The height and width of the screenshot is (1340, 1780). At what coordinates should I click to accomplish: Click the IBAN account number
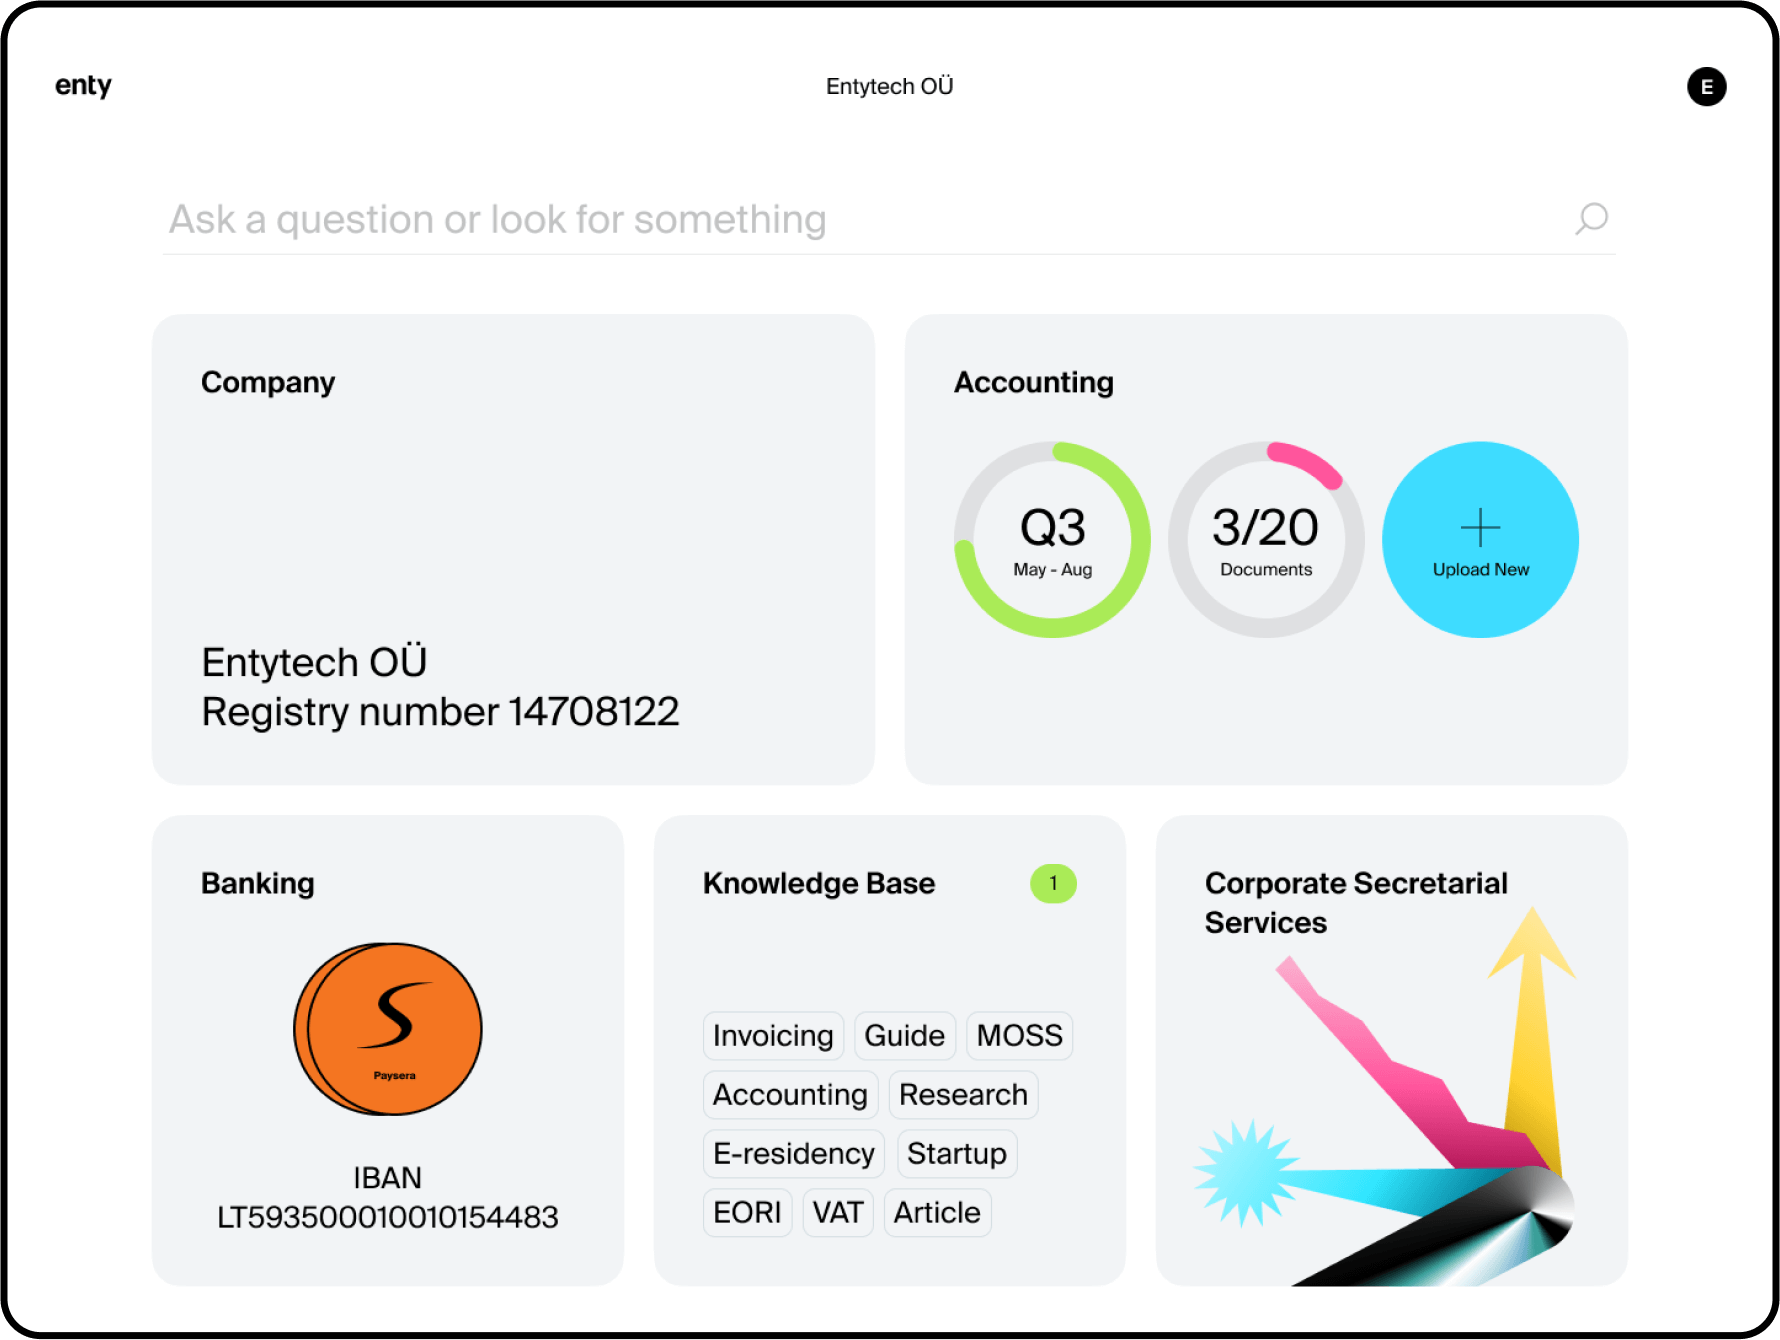click(388, 1217)
